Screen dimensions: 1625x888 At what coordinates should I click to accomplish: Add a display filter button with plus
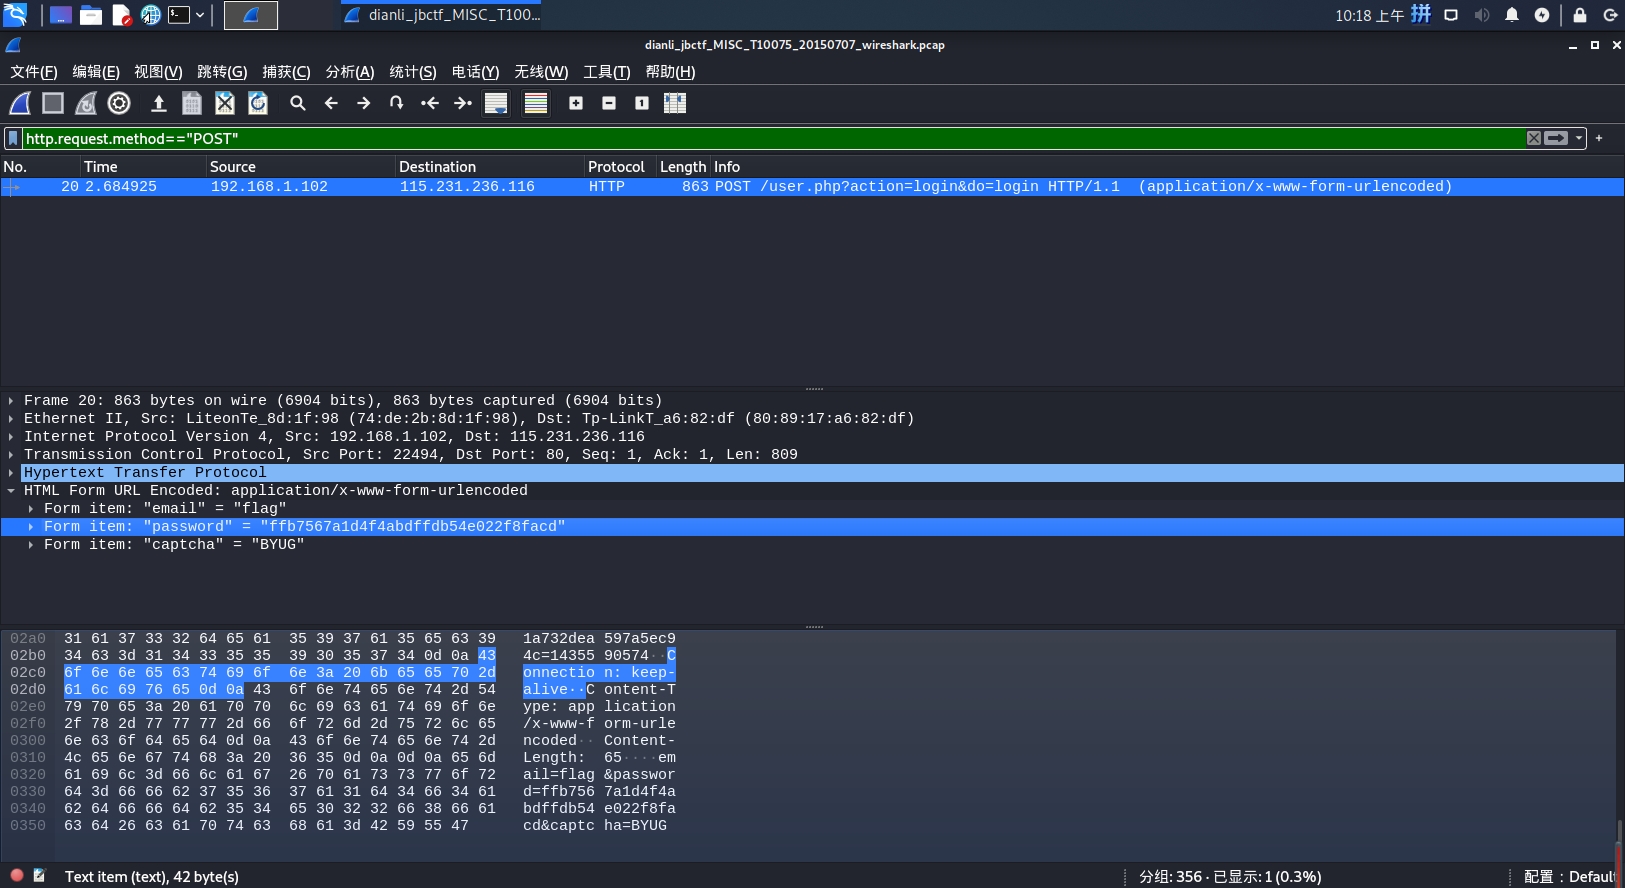point(1599,138)
